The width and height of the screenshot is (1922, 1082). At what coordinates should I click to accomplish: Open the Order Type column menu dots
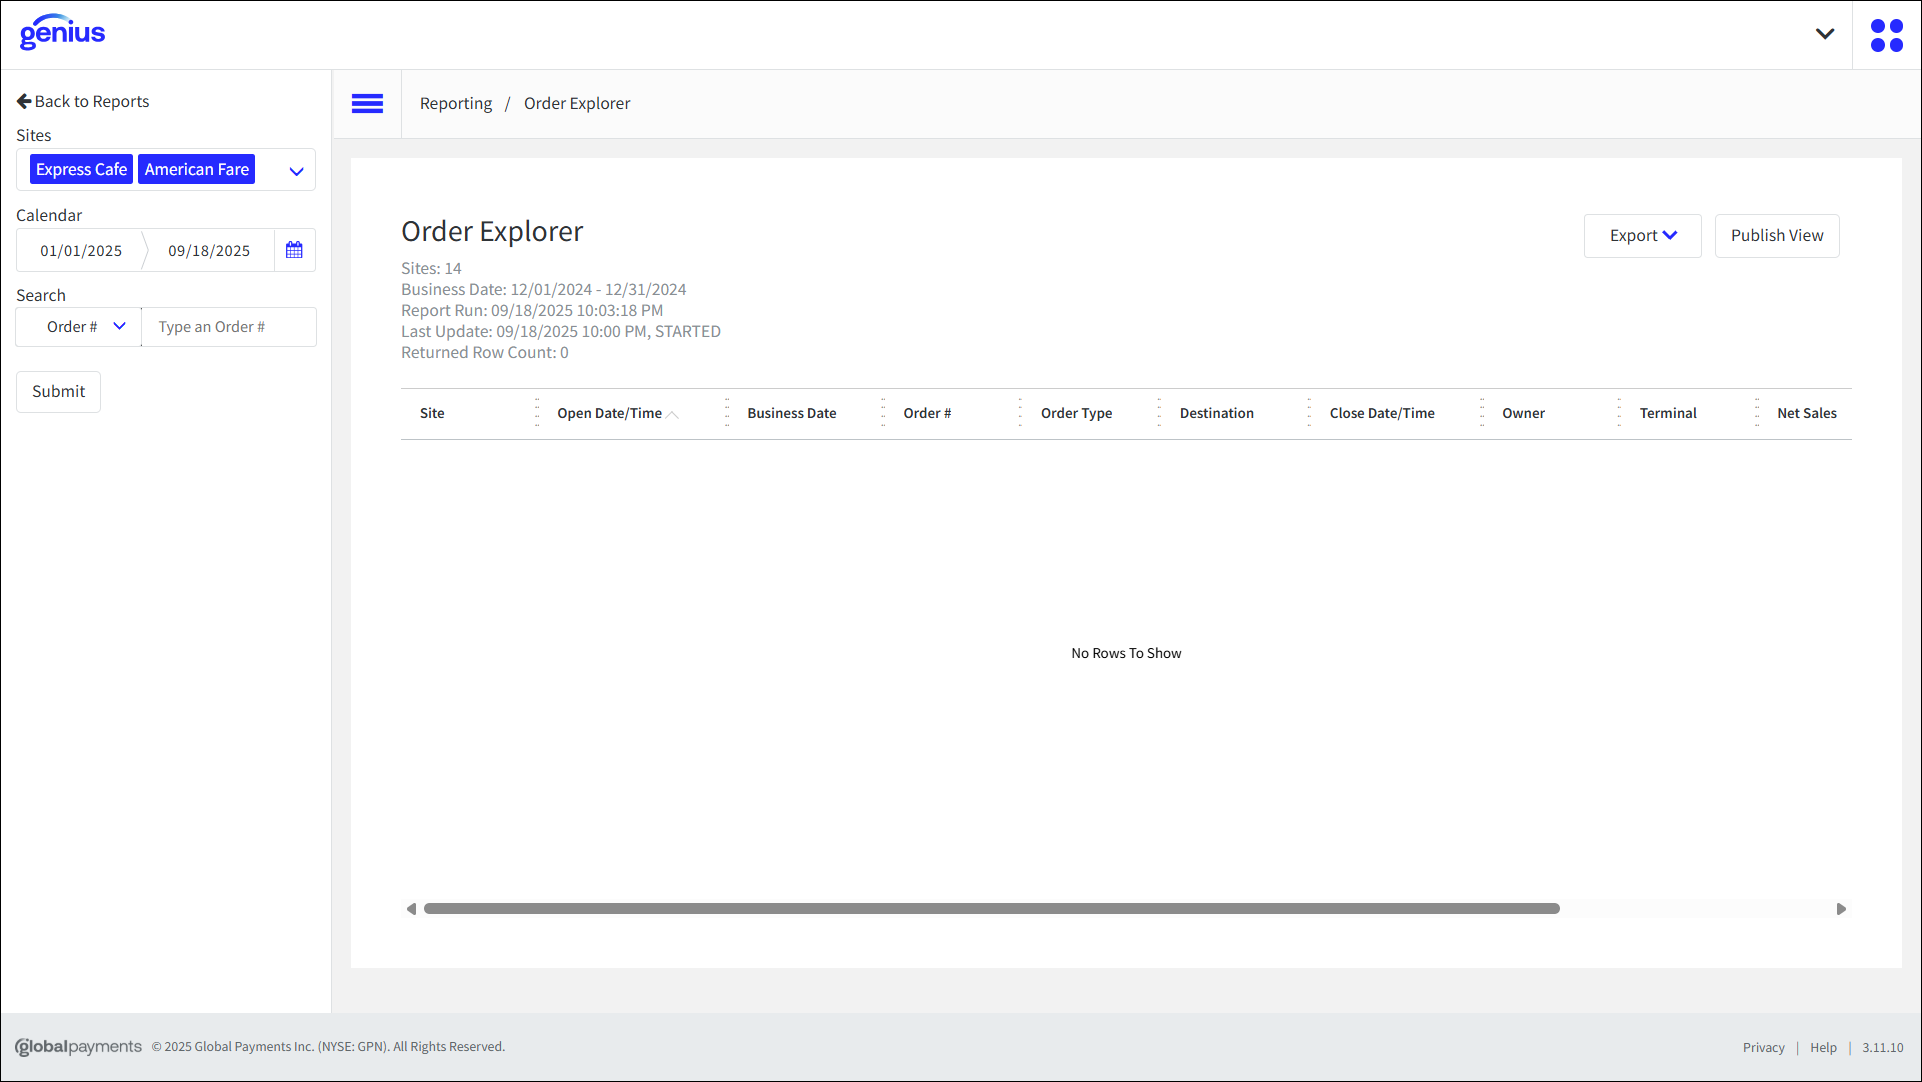[x=1158, y=412]
